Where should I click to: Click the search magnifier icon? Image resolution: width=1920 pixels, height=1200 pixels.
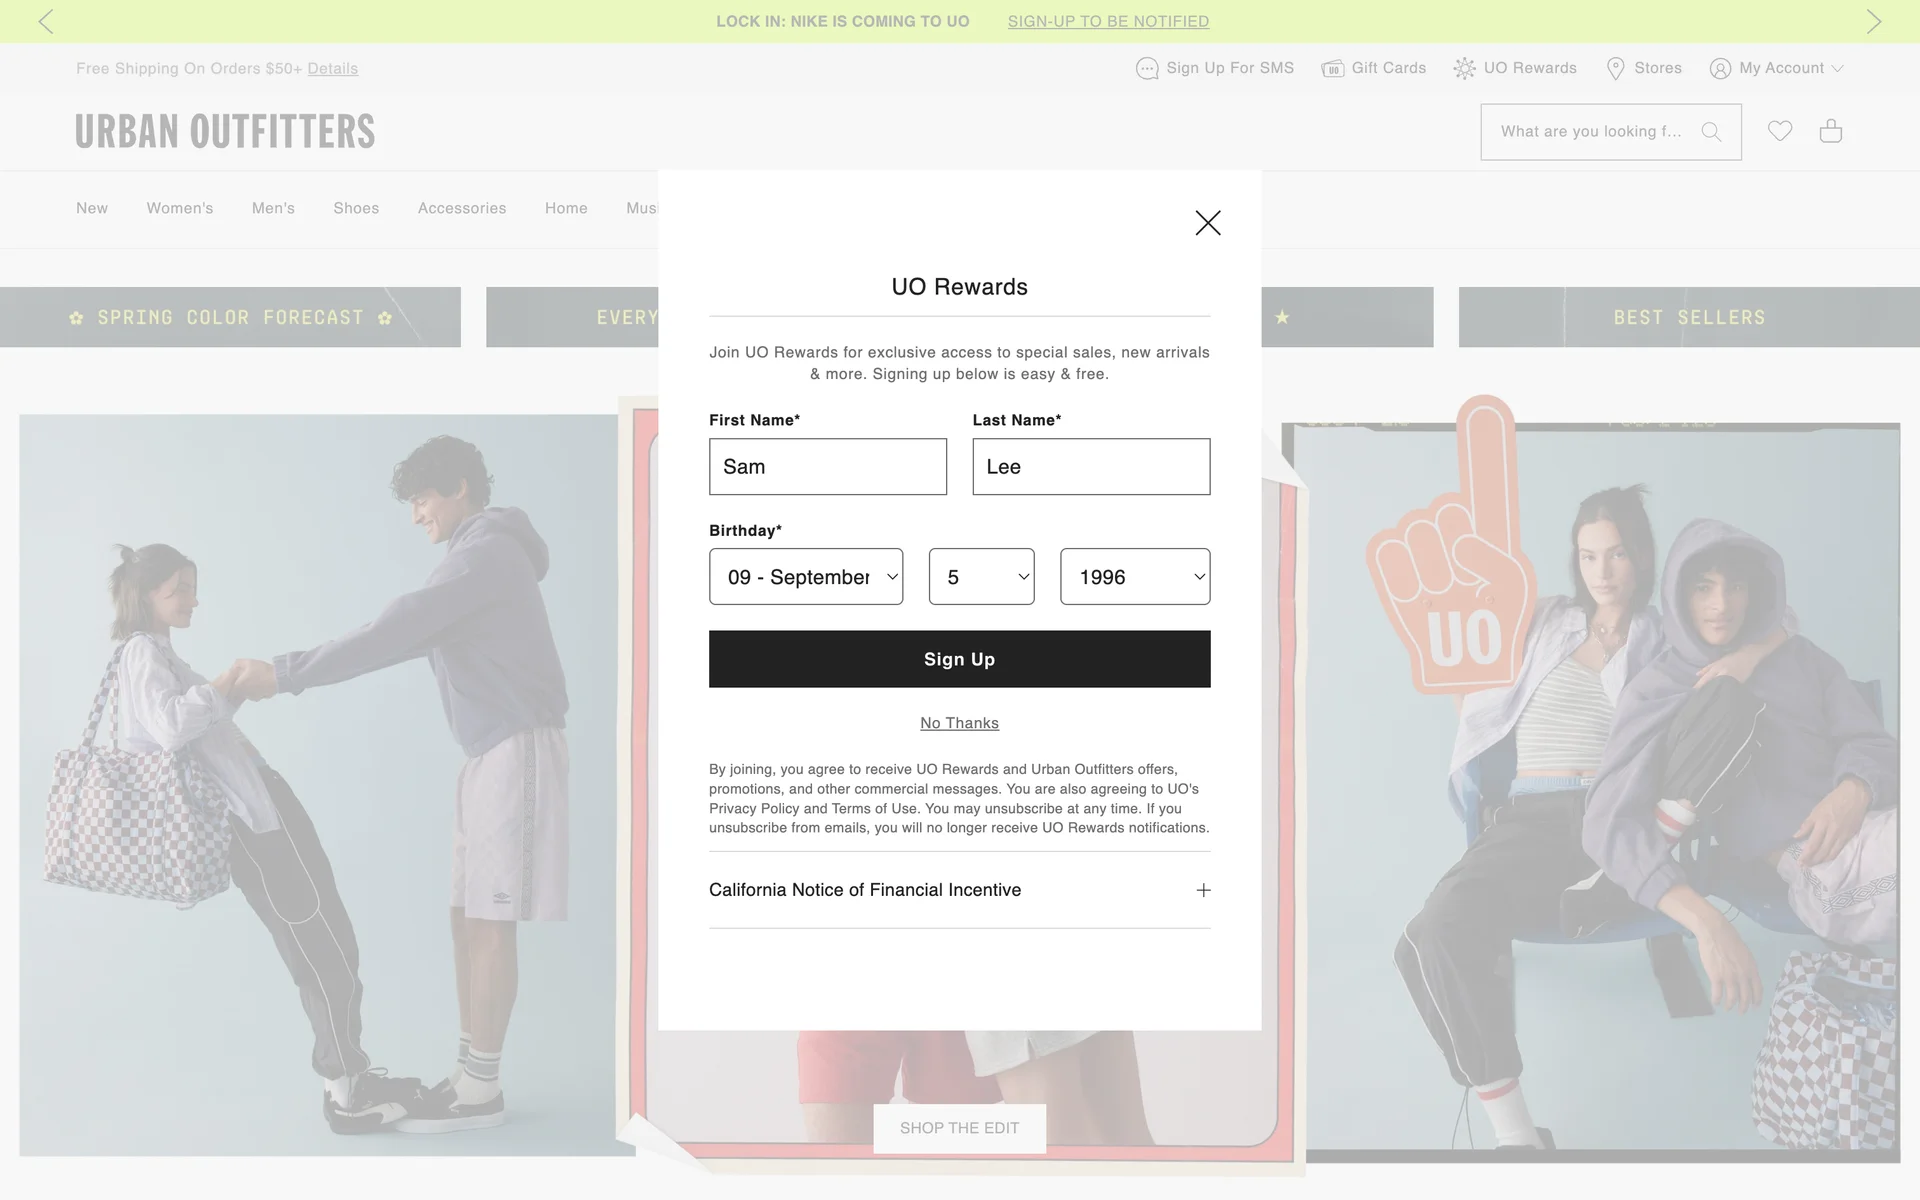click(1711, 132)
